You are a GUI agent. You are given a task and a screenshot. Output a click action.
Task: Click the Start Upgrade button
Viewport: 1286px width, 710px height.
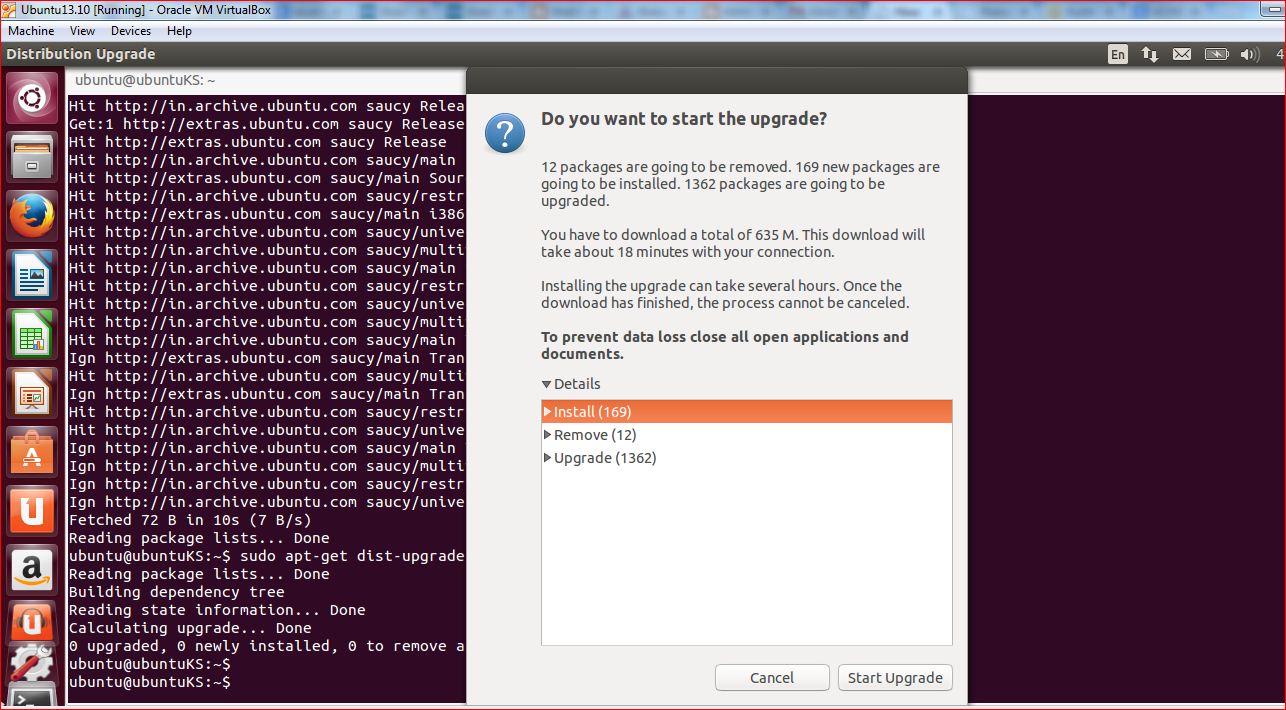point(895,678)
